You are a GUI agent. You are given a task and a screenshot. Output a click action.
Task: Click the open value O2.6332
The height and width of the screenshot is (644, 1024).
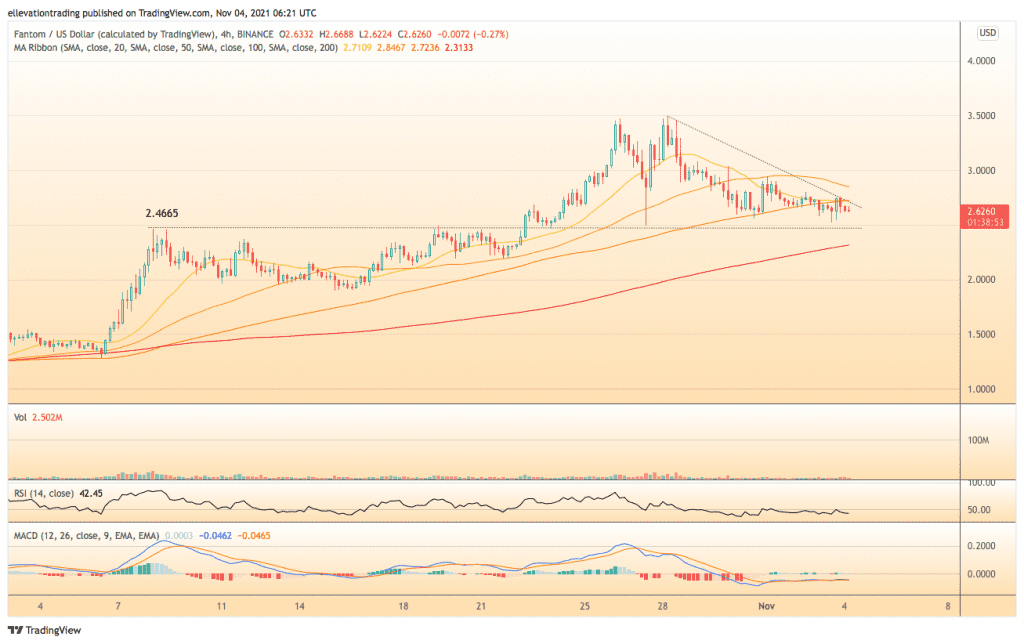pyautogui.click(x=296, y=34)
